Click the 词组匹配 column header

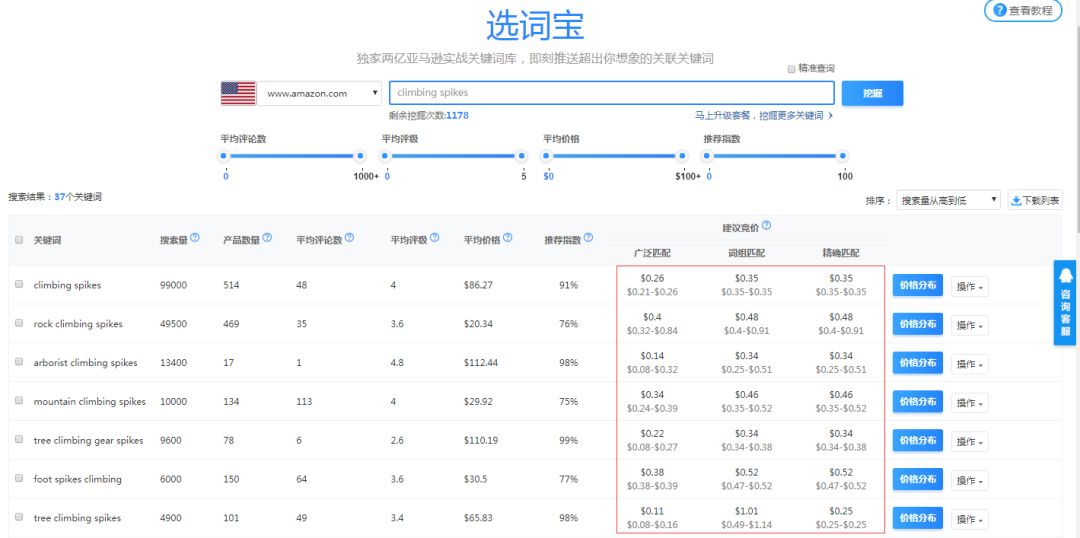[x=746, y=253]
